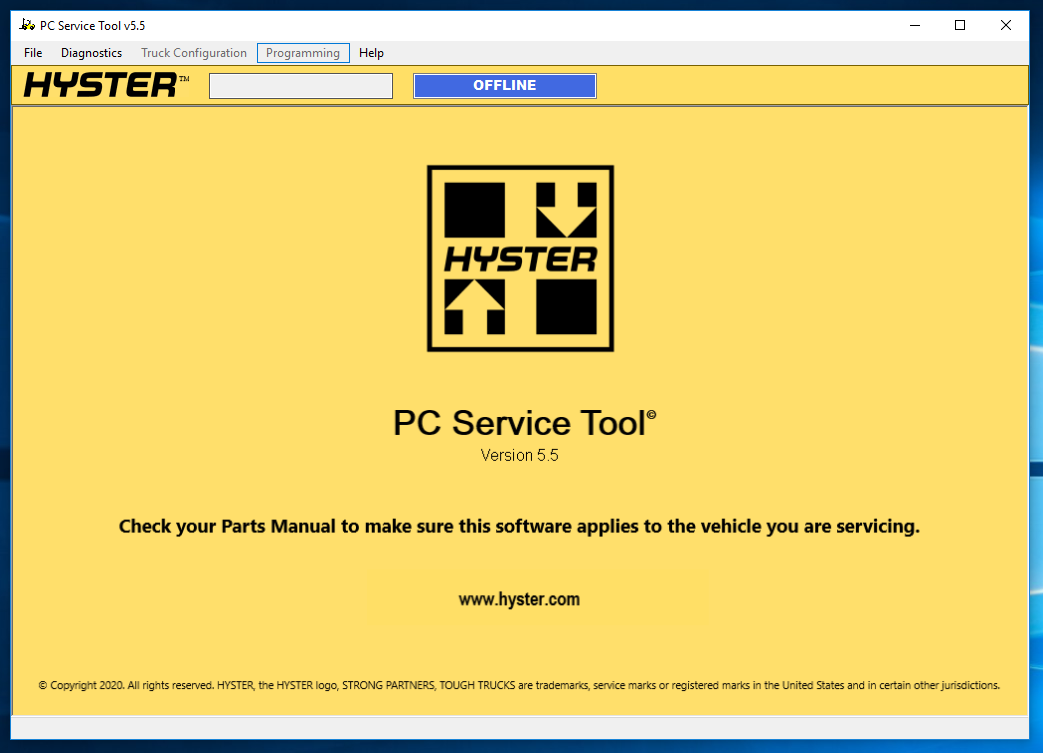Click the PC Service Tool title text
Image resolution: width=1043 pixels, height=753 pixels.
coord(522,423)
